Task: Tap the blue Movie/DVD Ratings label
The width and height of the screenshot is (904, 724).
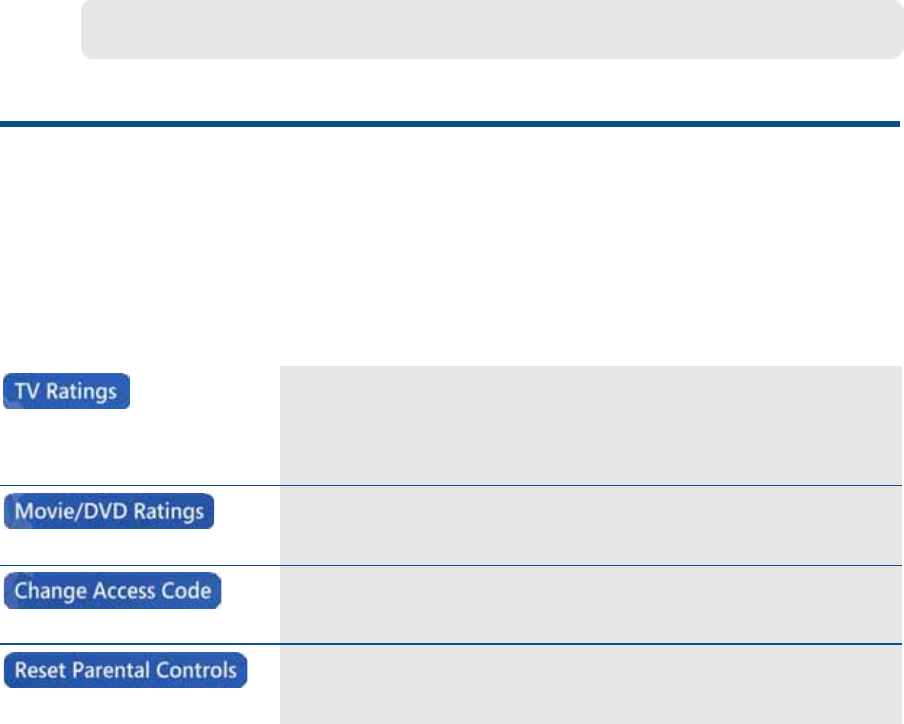Action: click(109, 512)
